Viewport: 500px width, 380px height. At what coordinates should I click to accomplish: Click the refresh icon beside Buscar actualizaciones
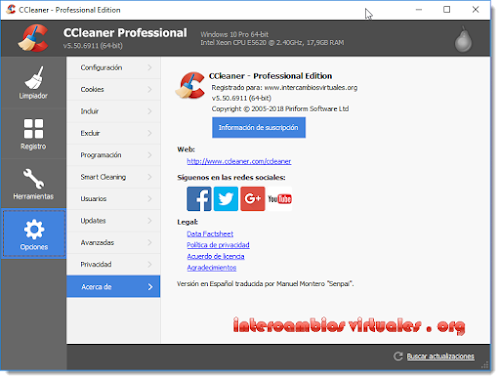click(398, 356)
